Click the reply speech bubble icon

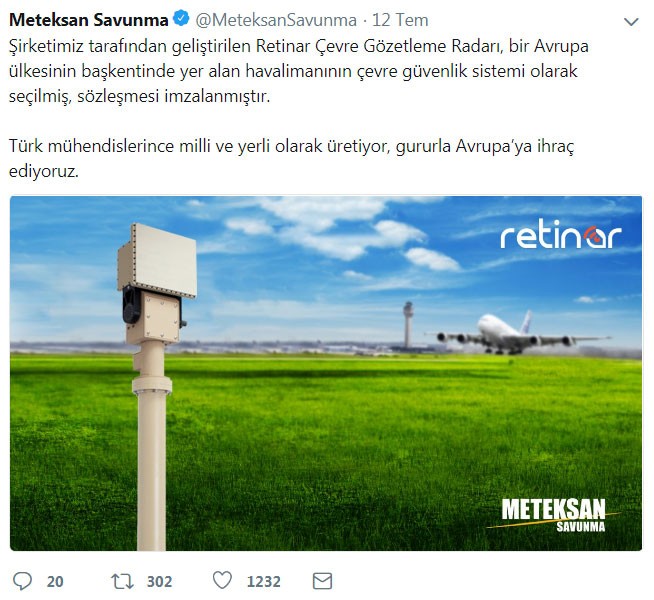coord(22,581)
